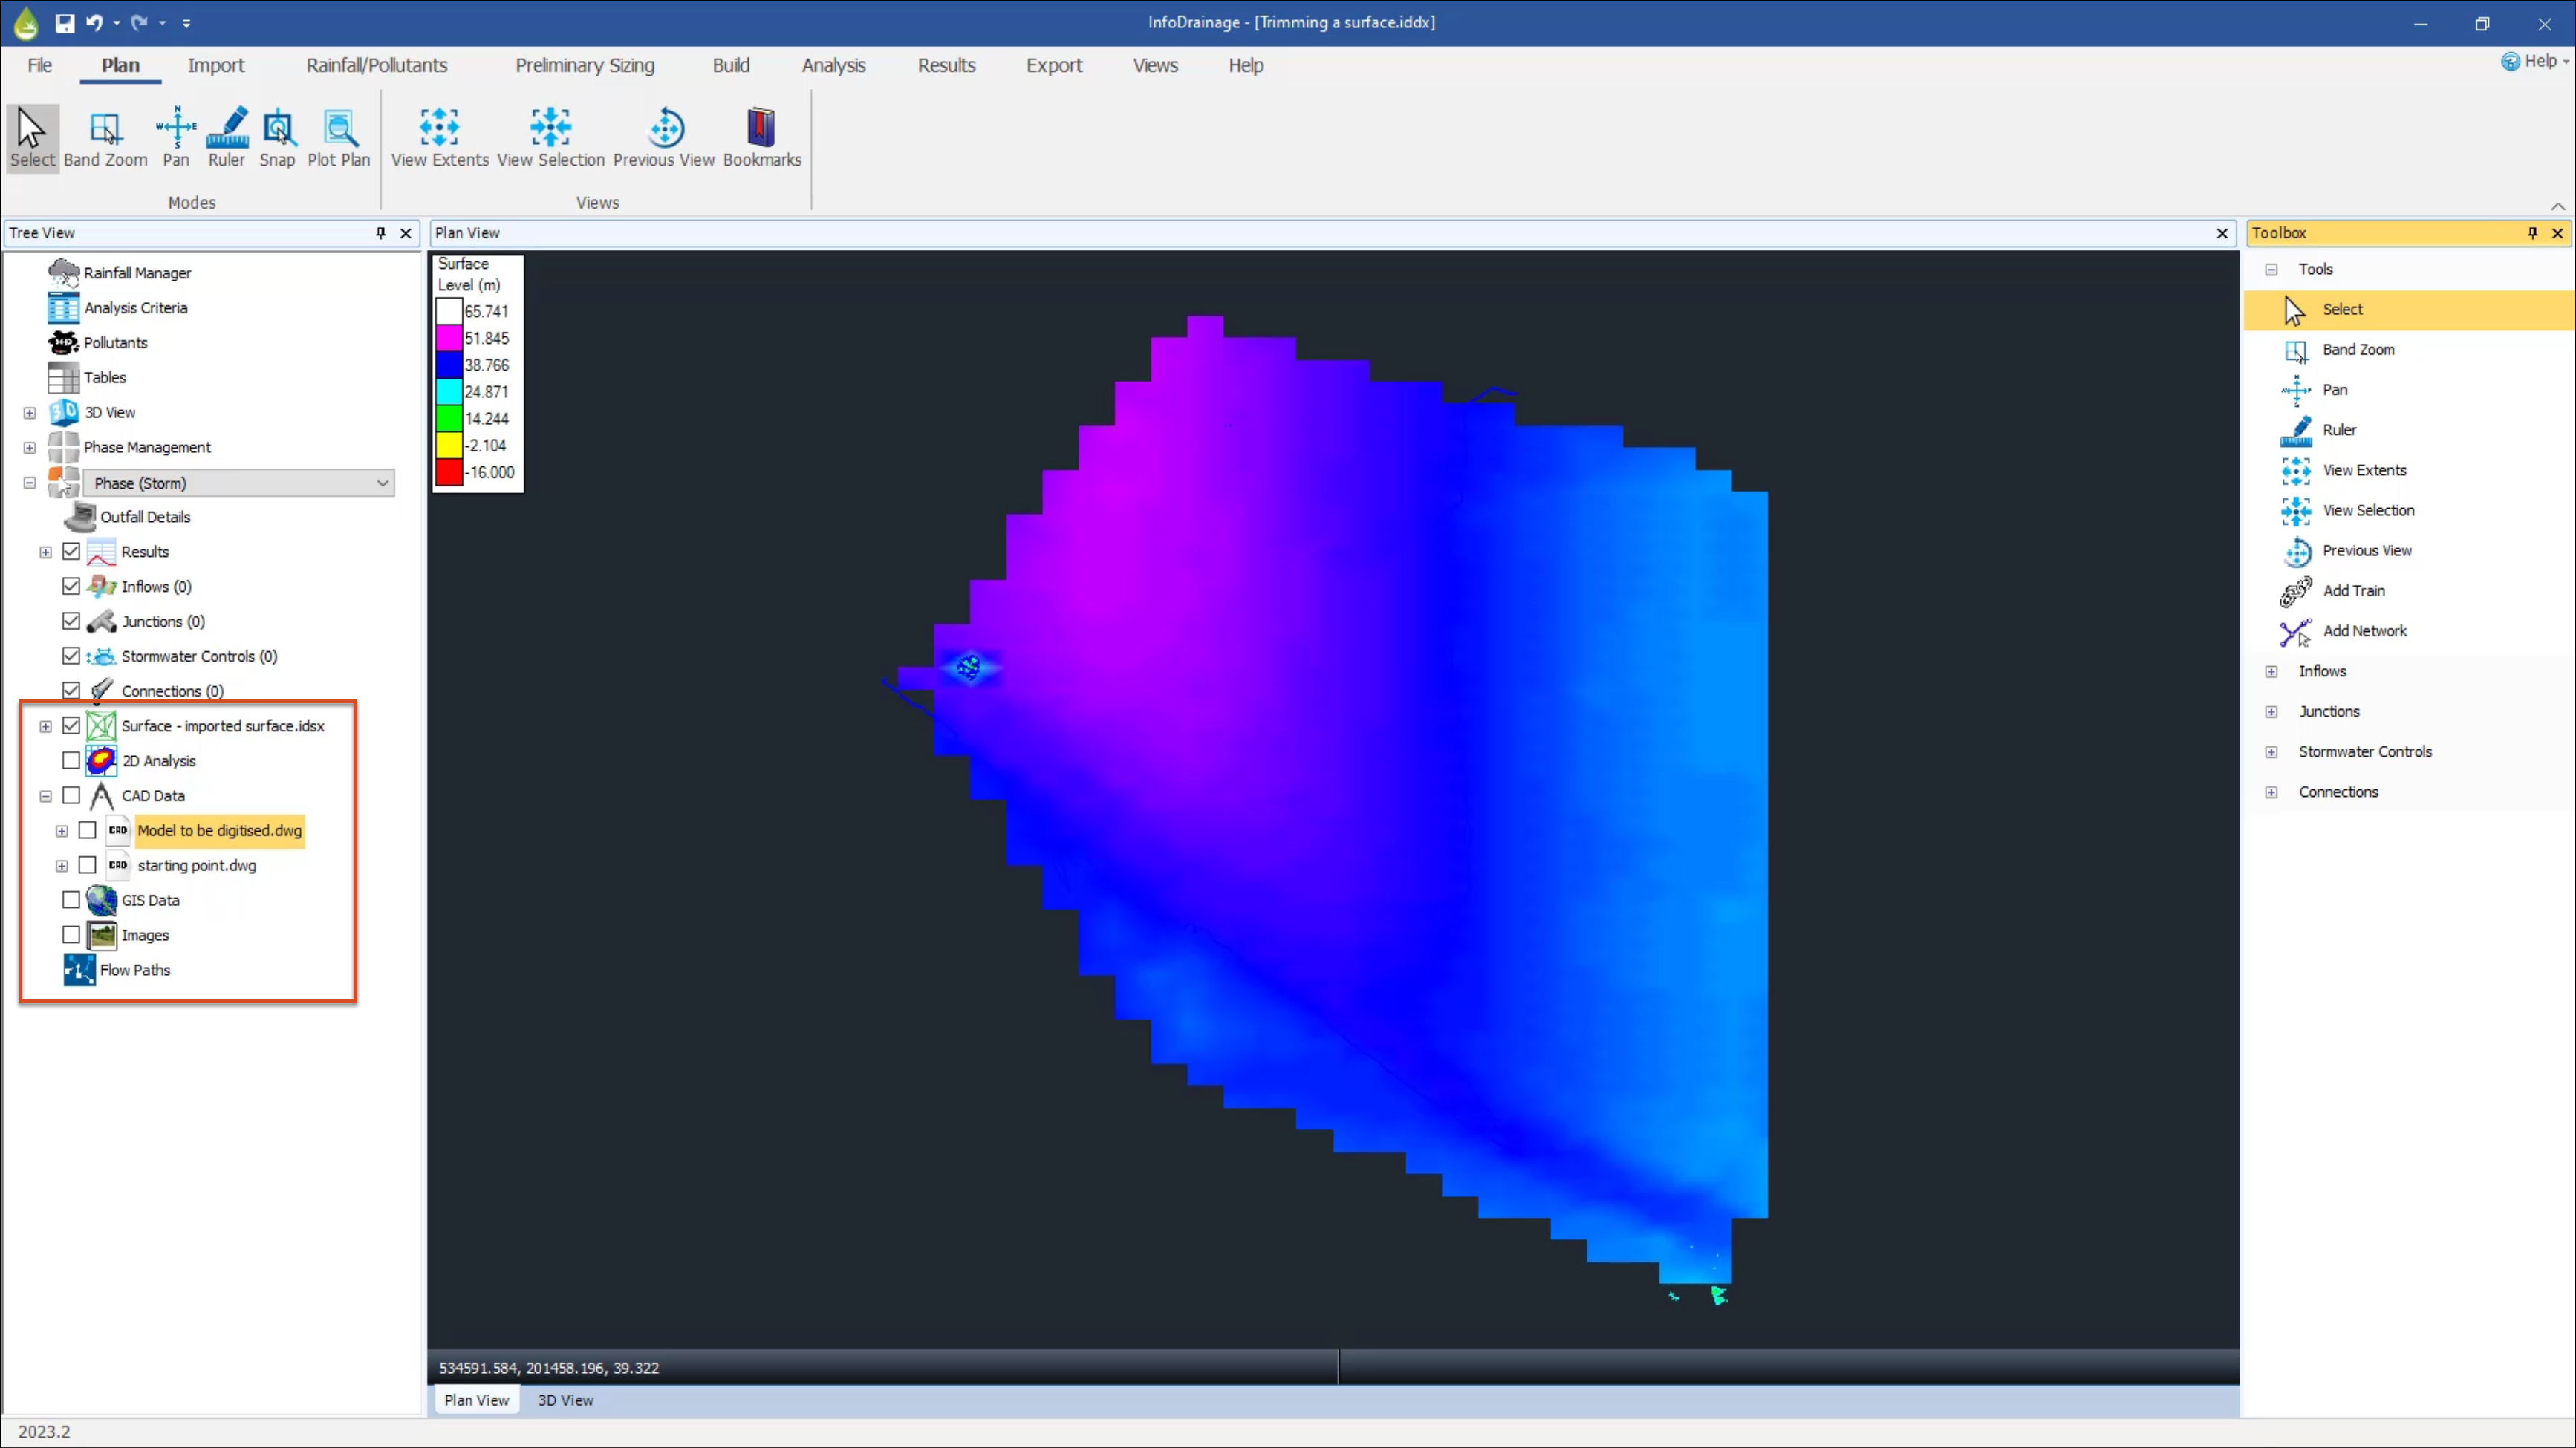Check the CAD Data checkbox
2576x1448 pixels.
[71, 795]
